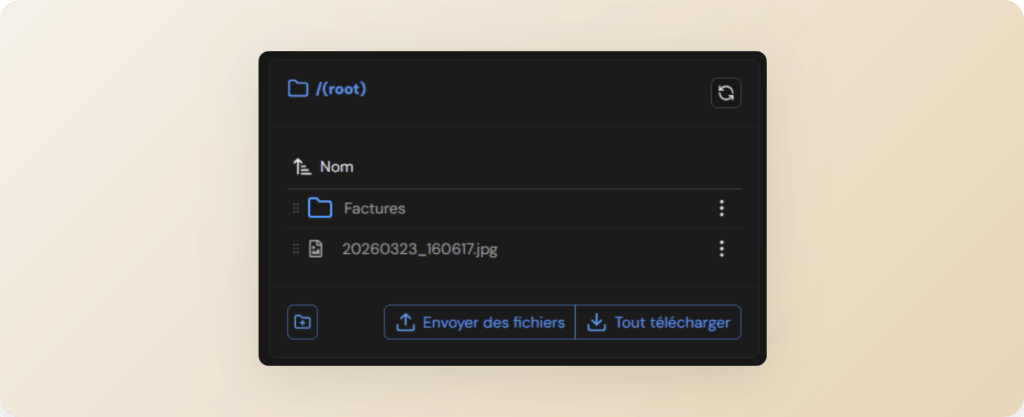Viewport: 1024px width, 417px height.
Task: Click the upload arrow icon in Envoyer des fichiers
Action: (405, 322)
